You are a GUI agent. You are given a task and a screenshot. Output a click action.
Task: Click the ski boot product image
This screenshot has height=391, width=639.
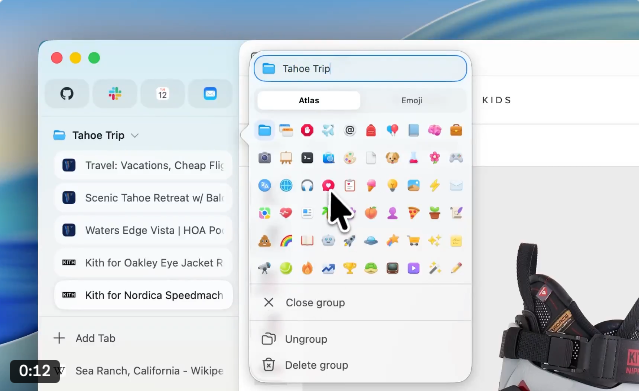point(569,316)
